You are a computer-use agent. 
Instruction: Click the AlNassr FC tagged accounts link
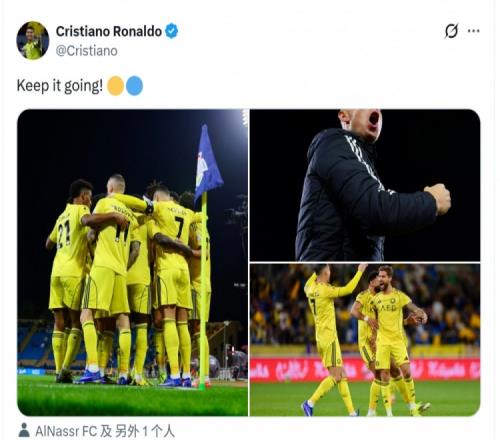(105, 431)
